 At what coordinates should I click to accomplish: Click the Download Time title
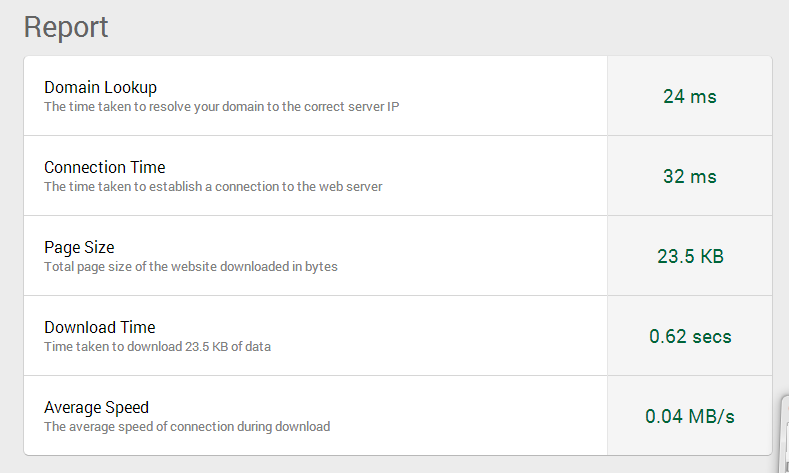100,327
